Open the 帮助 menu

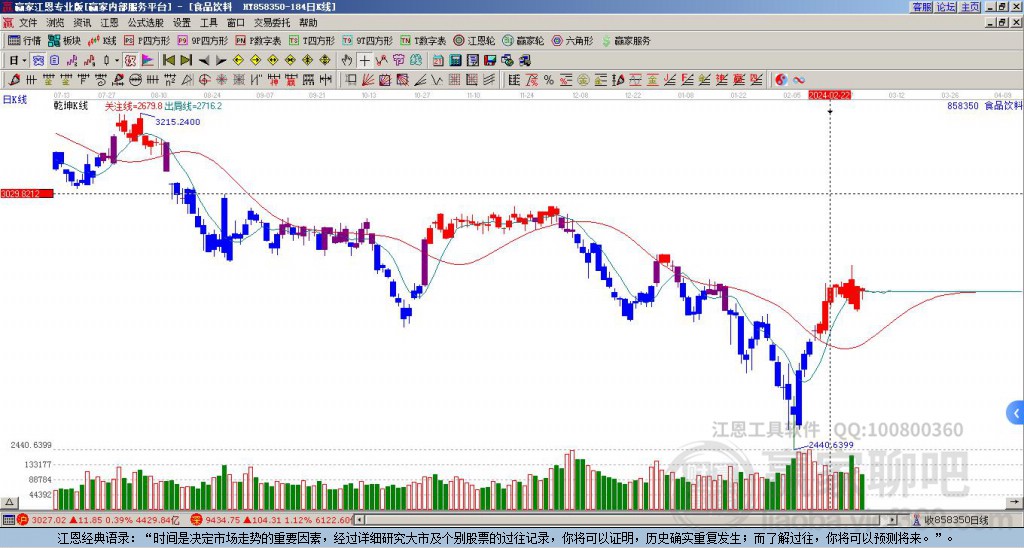(308, 23)
